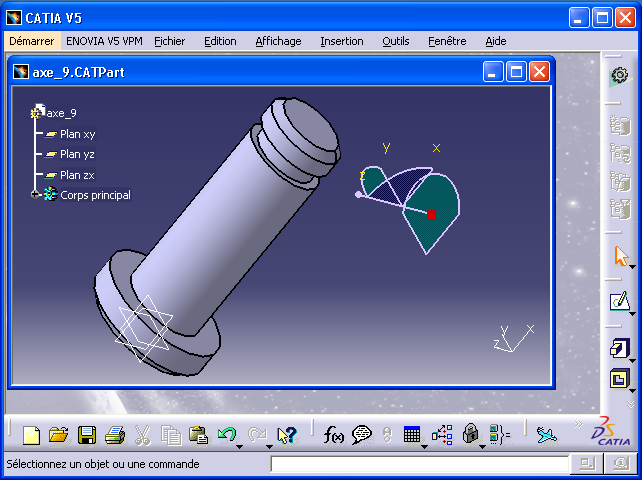This screenshot has width=642, height=480.
Task: Open the padlock icon dropdown arrow
Action: [x=482, y=446]
